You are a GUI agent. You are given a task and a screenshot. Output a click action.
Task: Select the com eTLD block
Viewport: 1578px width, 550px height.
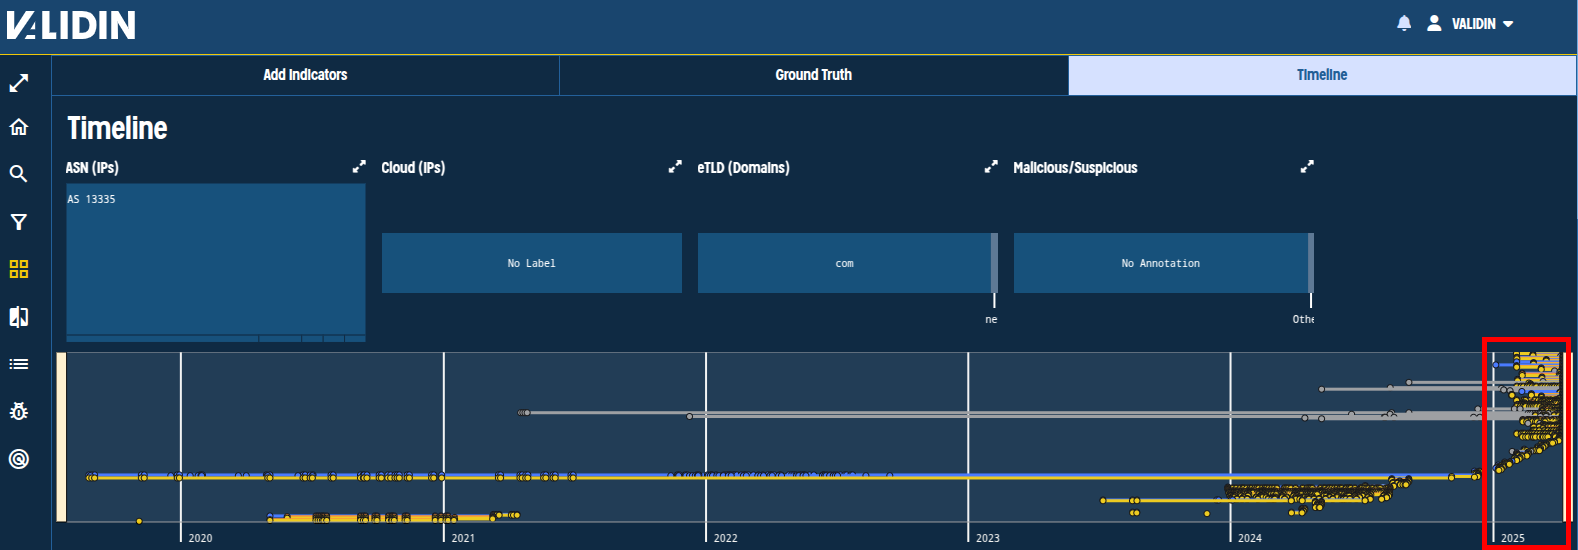pos(844,263)
